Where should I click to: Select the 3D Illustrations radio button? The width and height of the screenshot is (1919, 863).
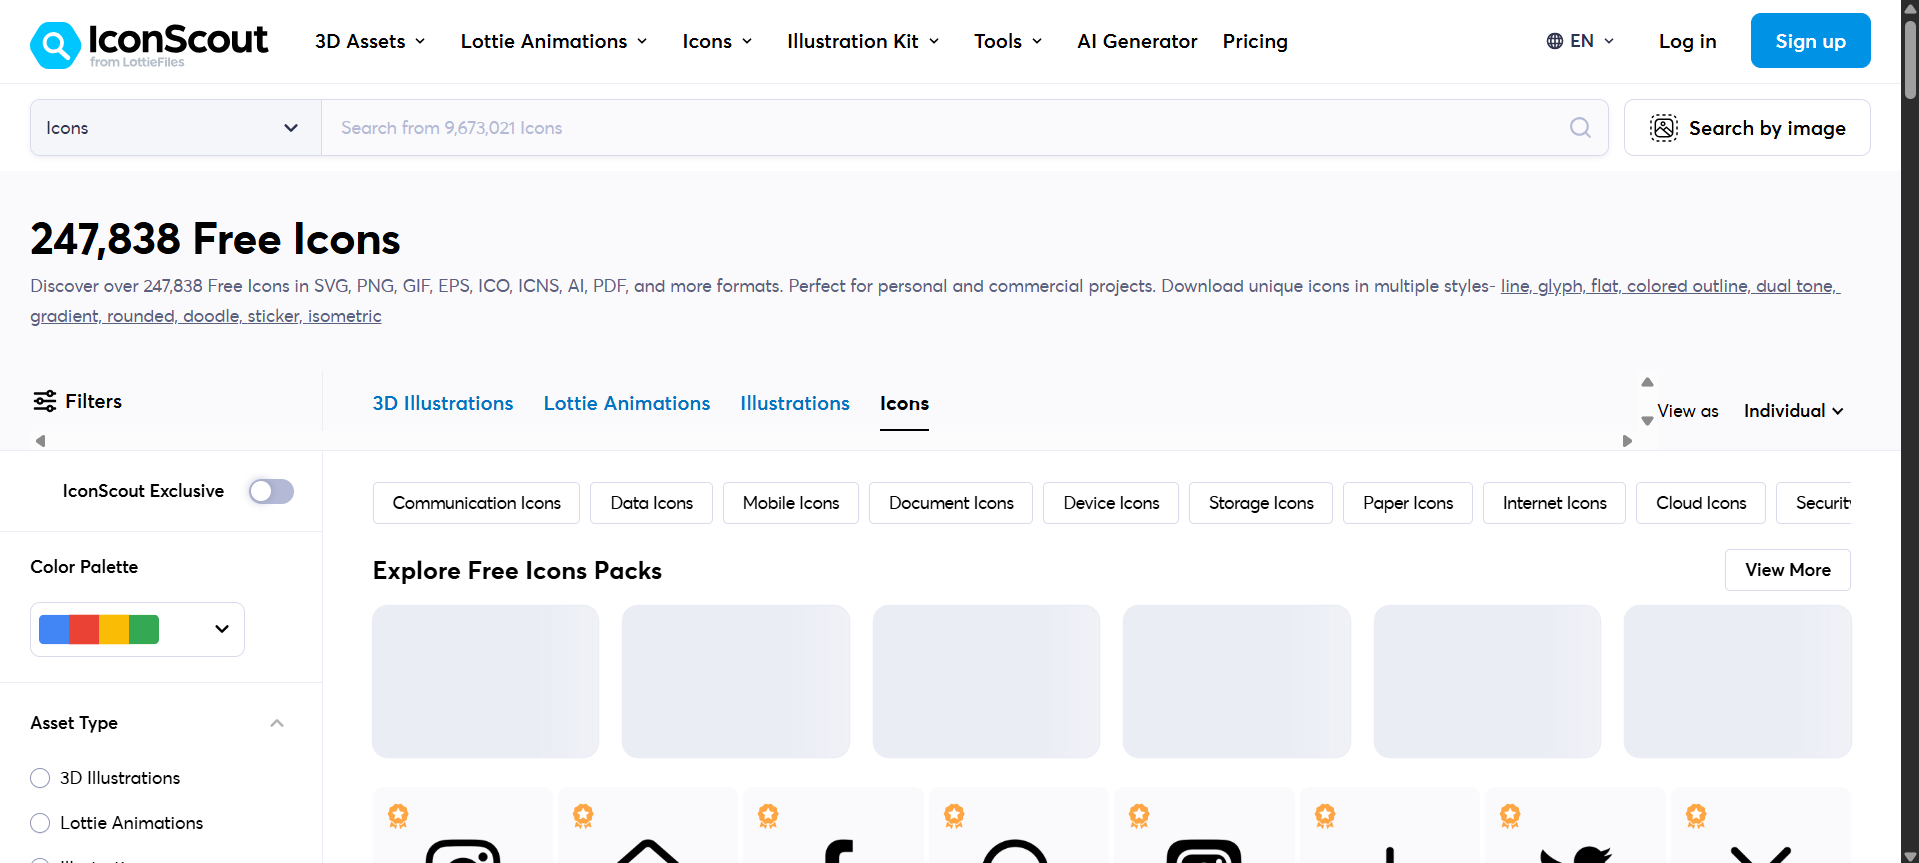pyautogui.click(x=40, y=778)
